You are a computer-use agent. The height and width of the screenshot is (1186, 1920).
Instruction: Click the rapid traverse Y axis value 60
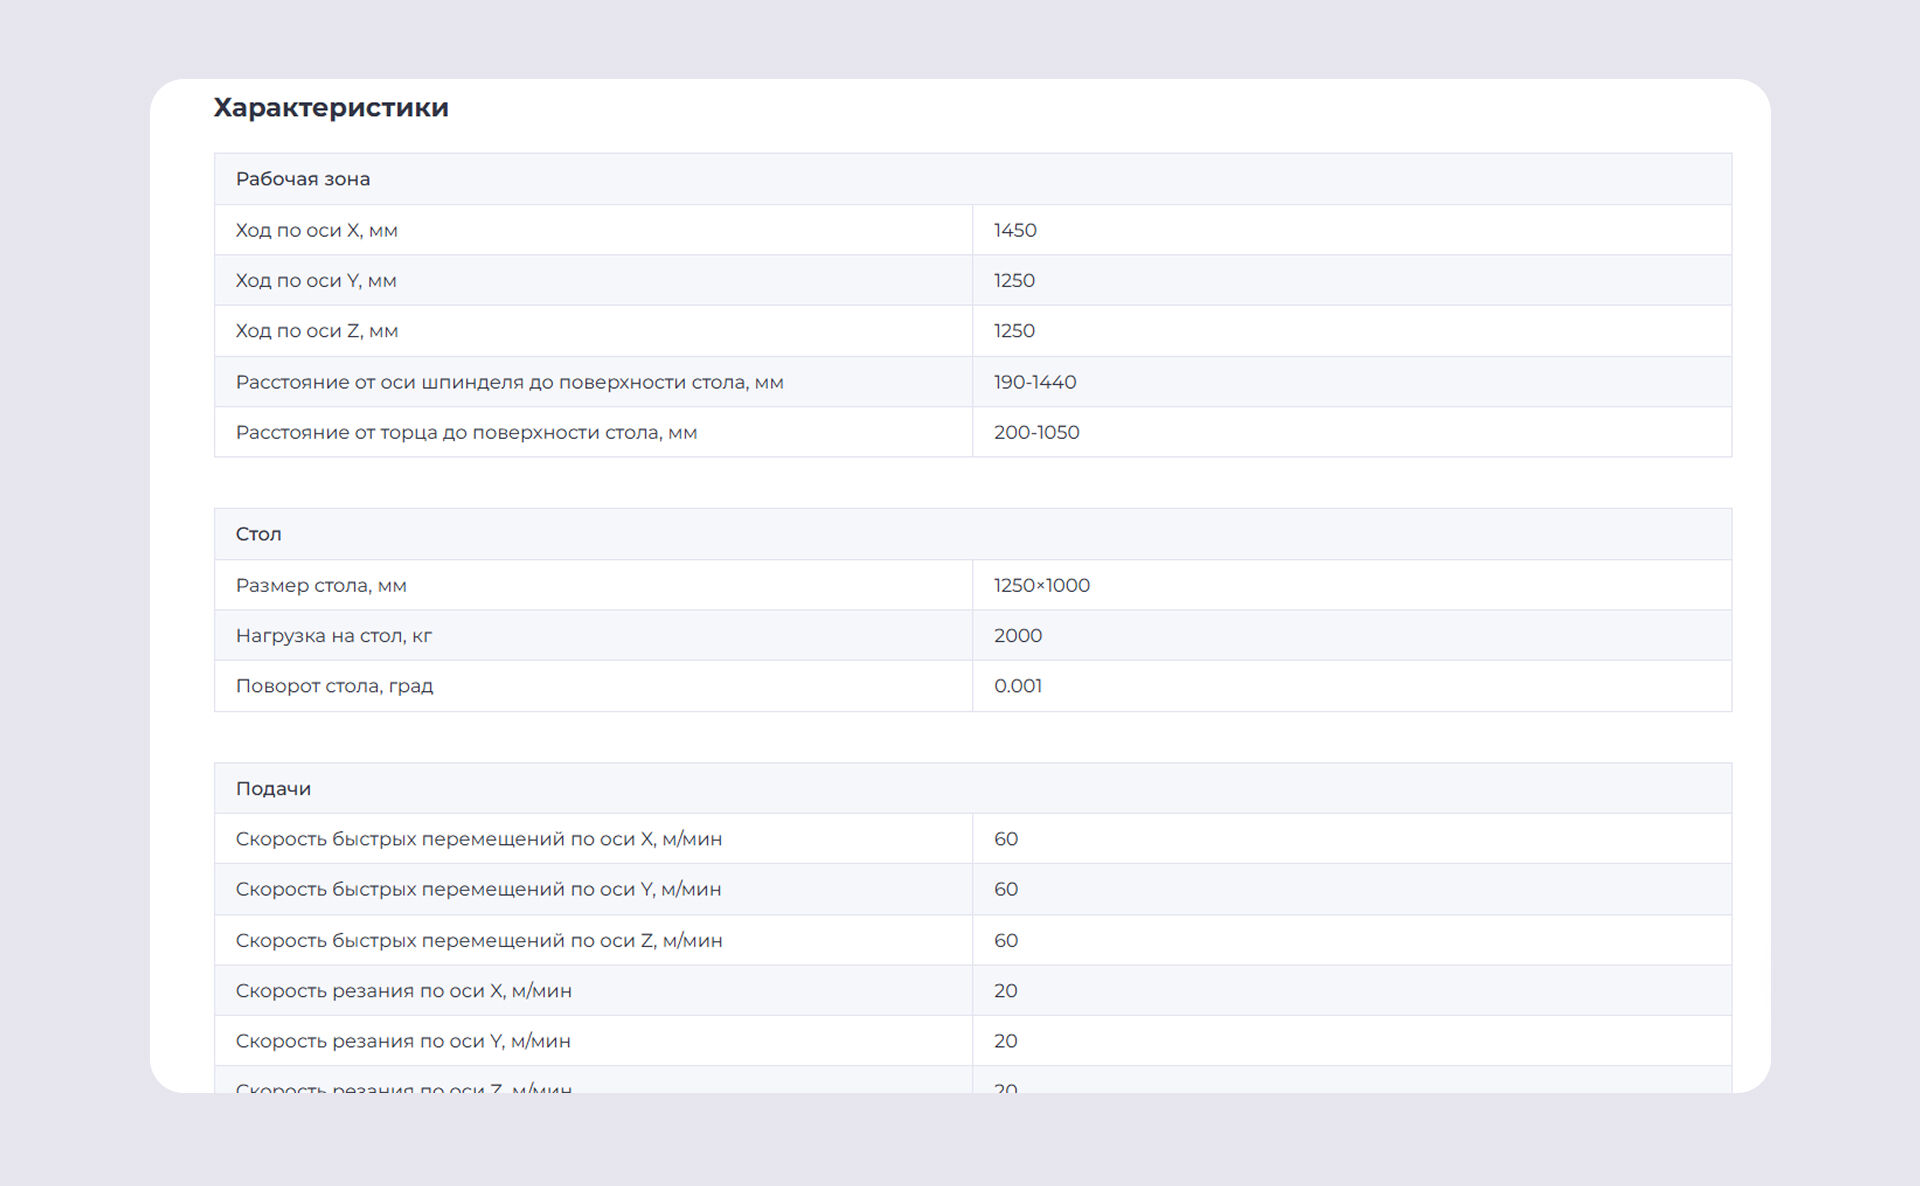tap(1006, 889)
